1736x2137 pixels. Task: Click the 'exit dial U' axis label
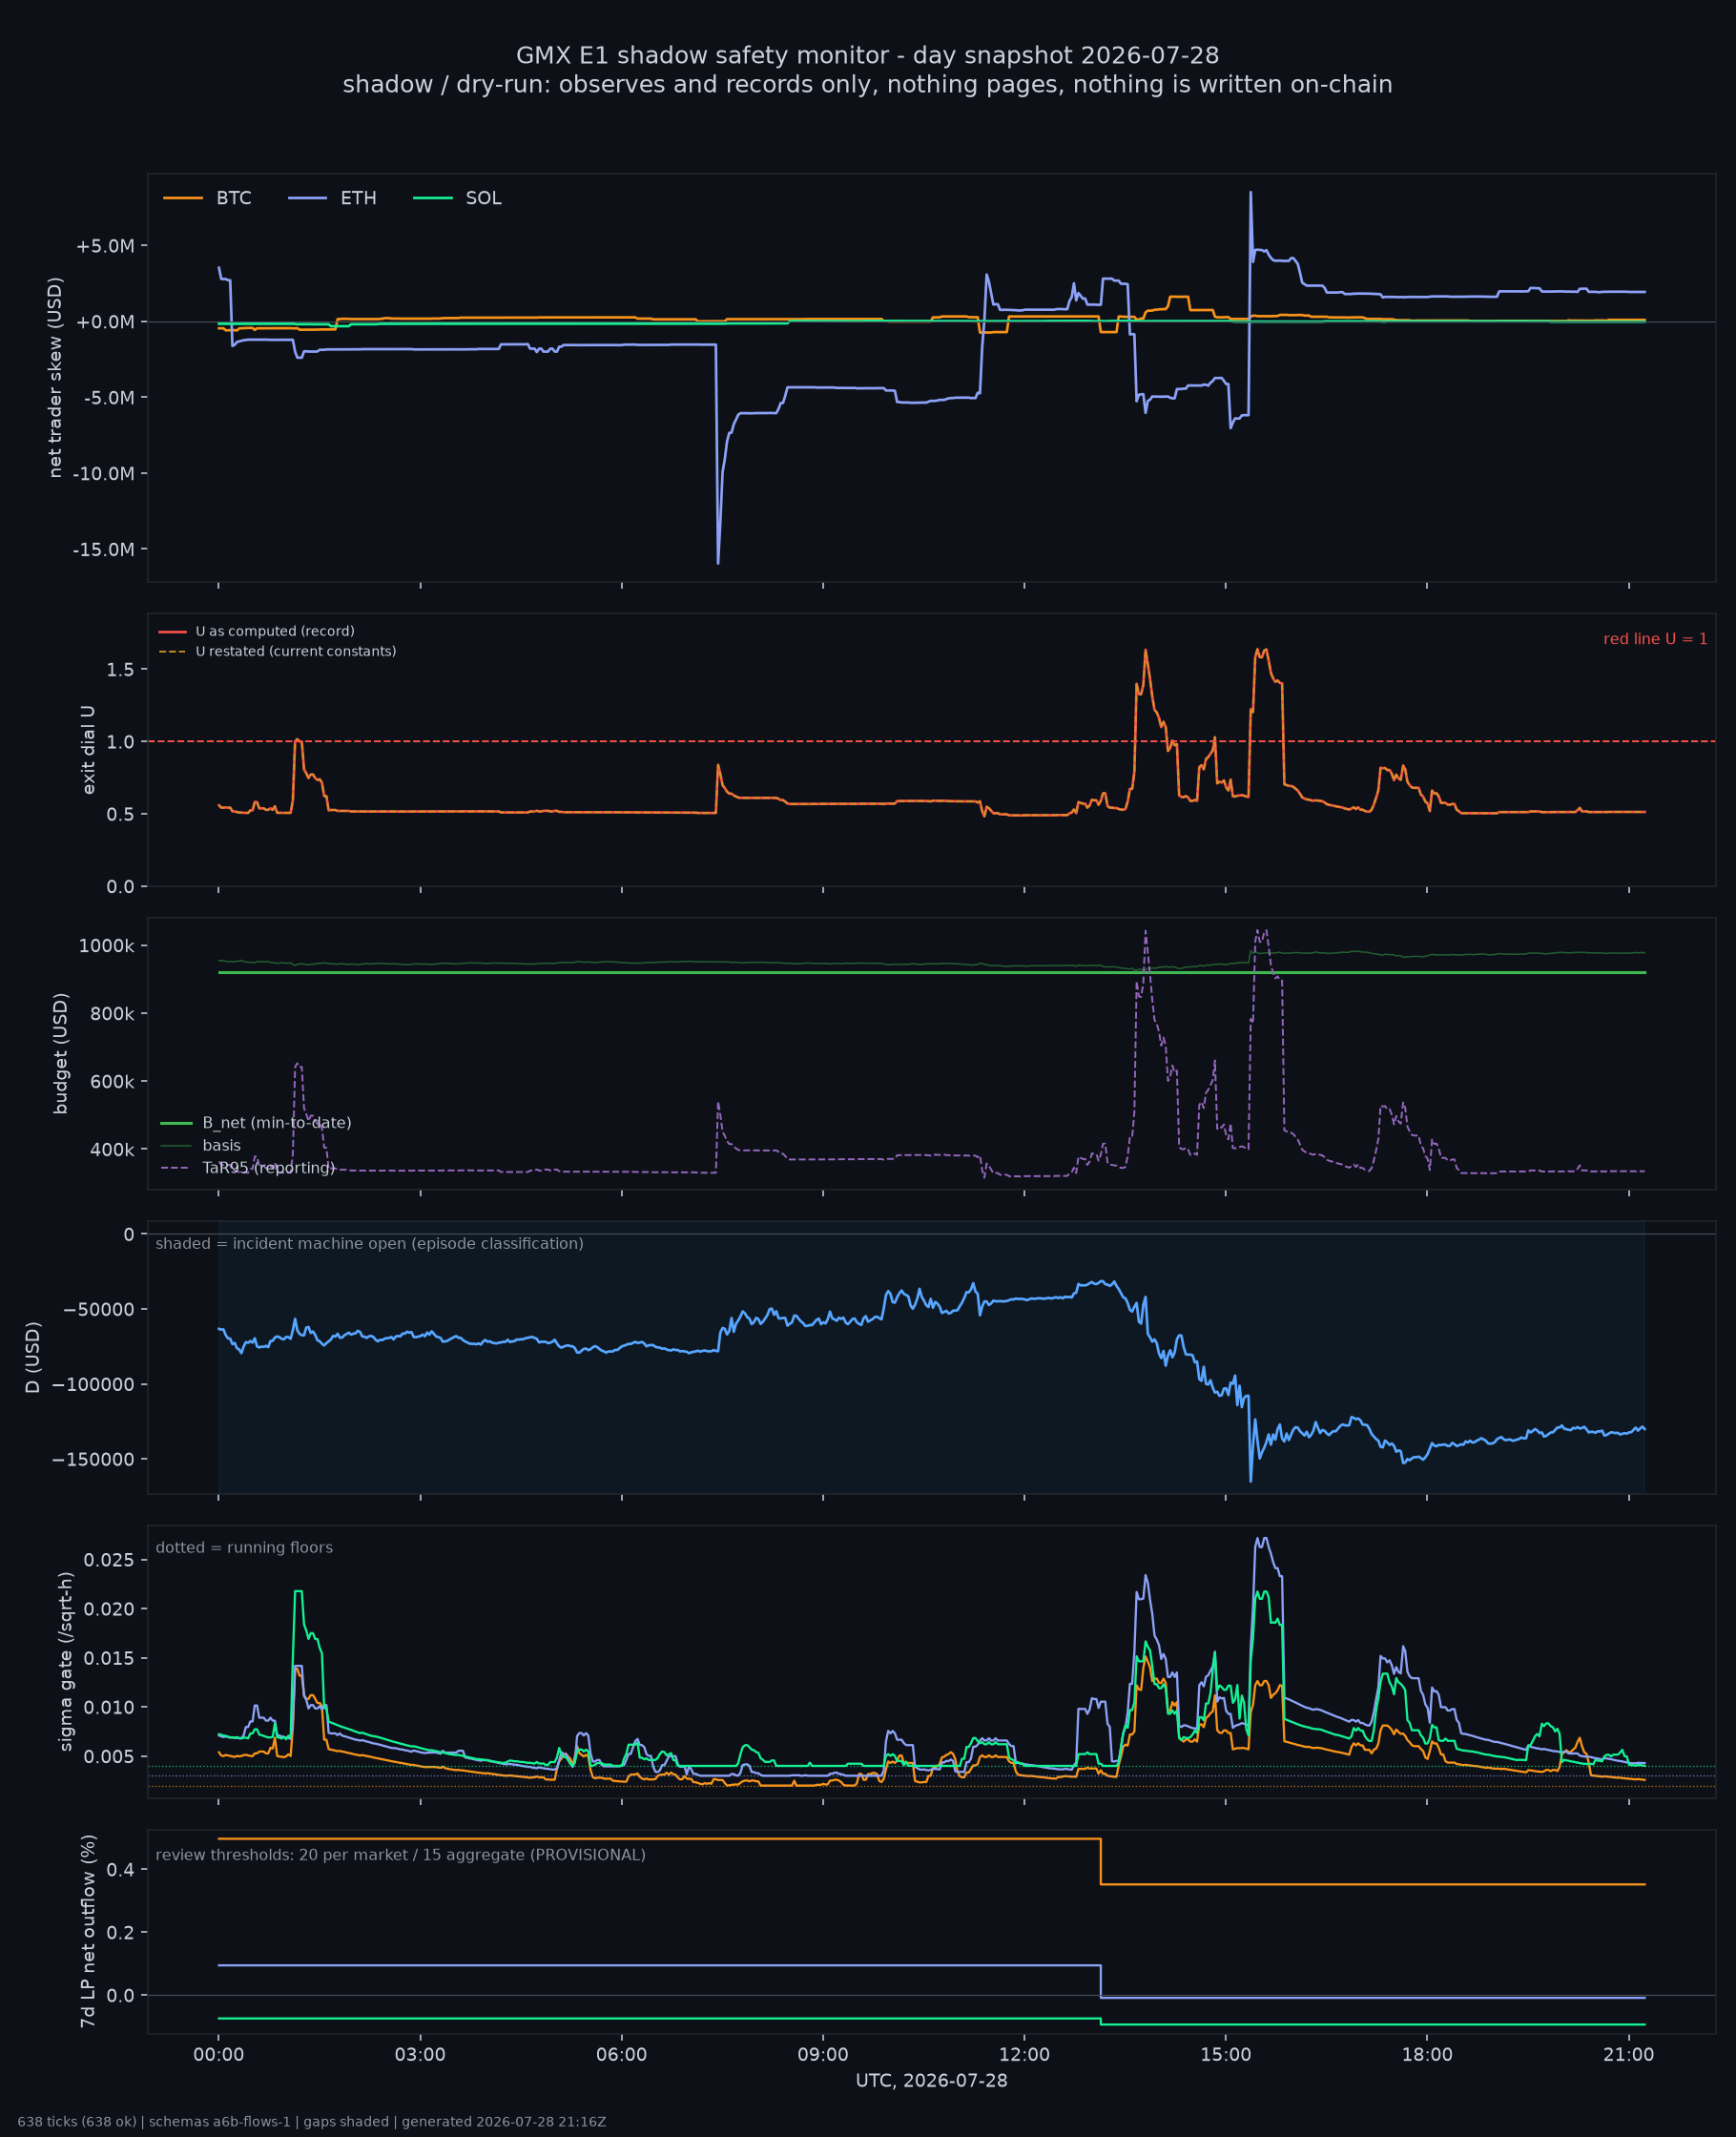[x=88, y=750]
